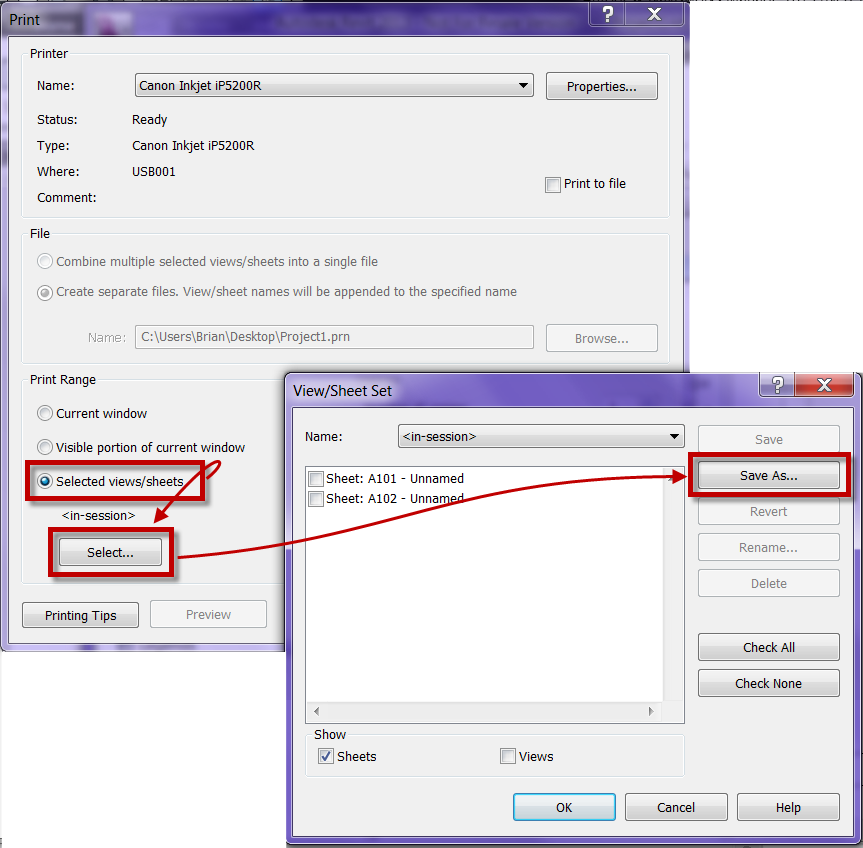This screenshot has height=848, width=863.
Task: Enable the Print to file checkbox
Action: pos(553,184)
